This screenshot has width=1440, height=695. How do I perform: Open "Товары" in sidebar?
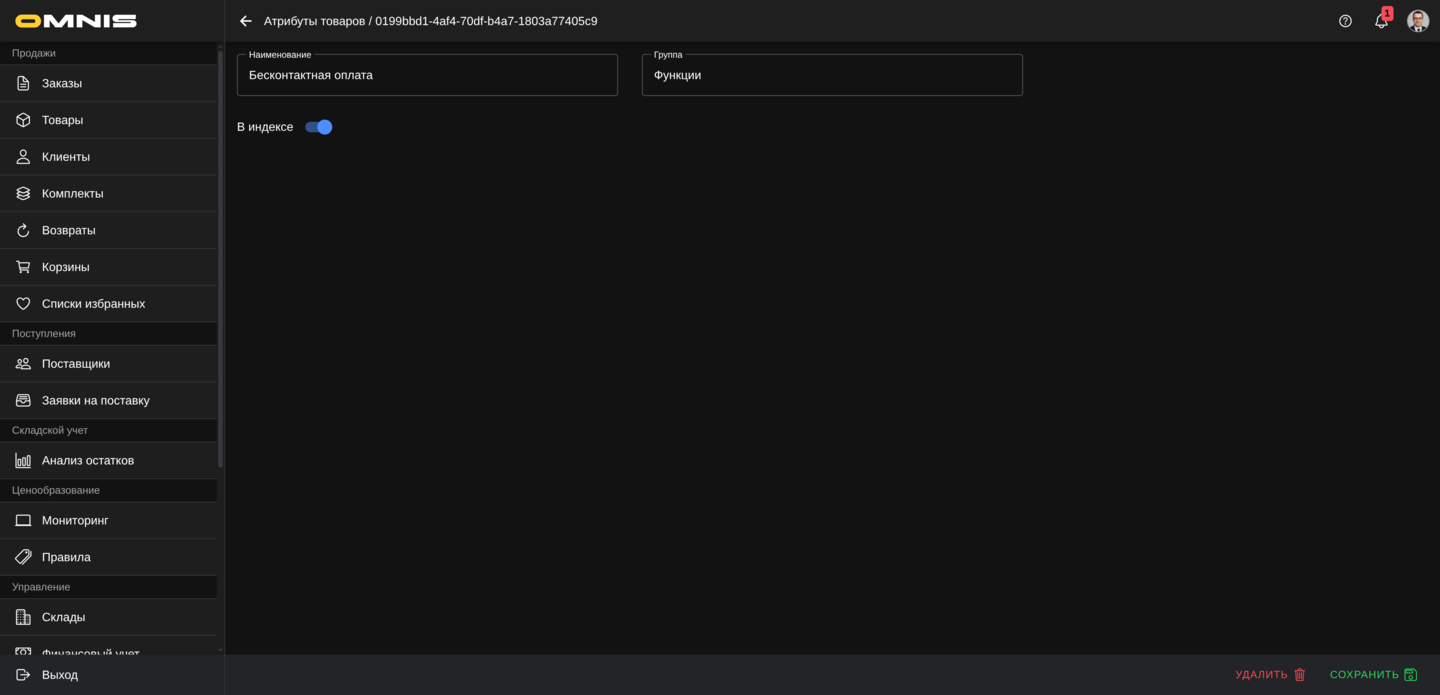coord(62,120)
